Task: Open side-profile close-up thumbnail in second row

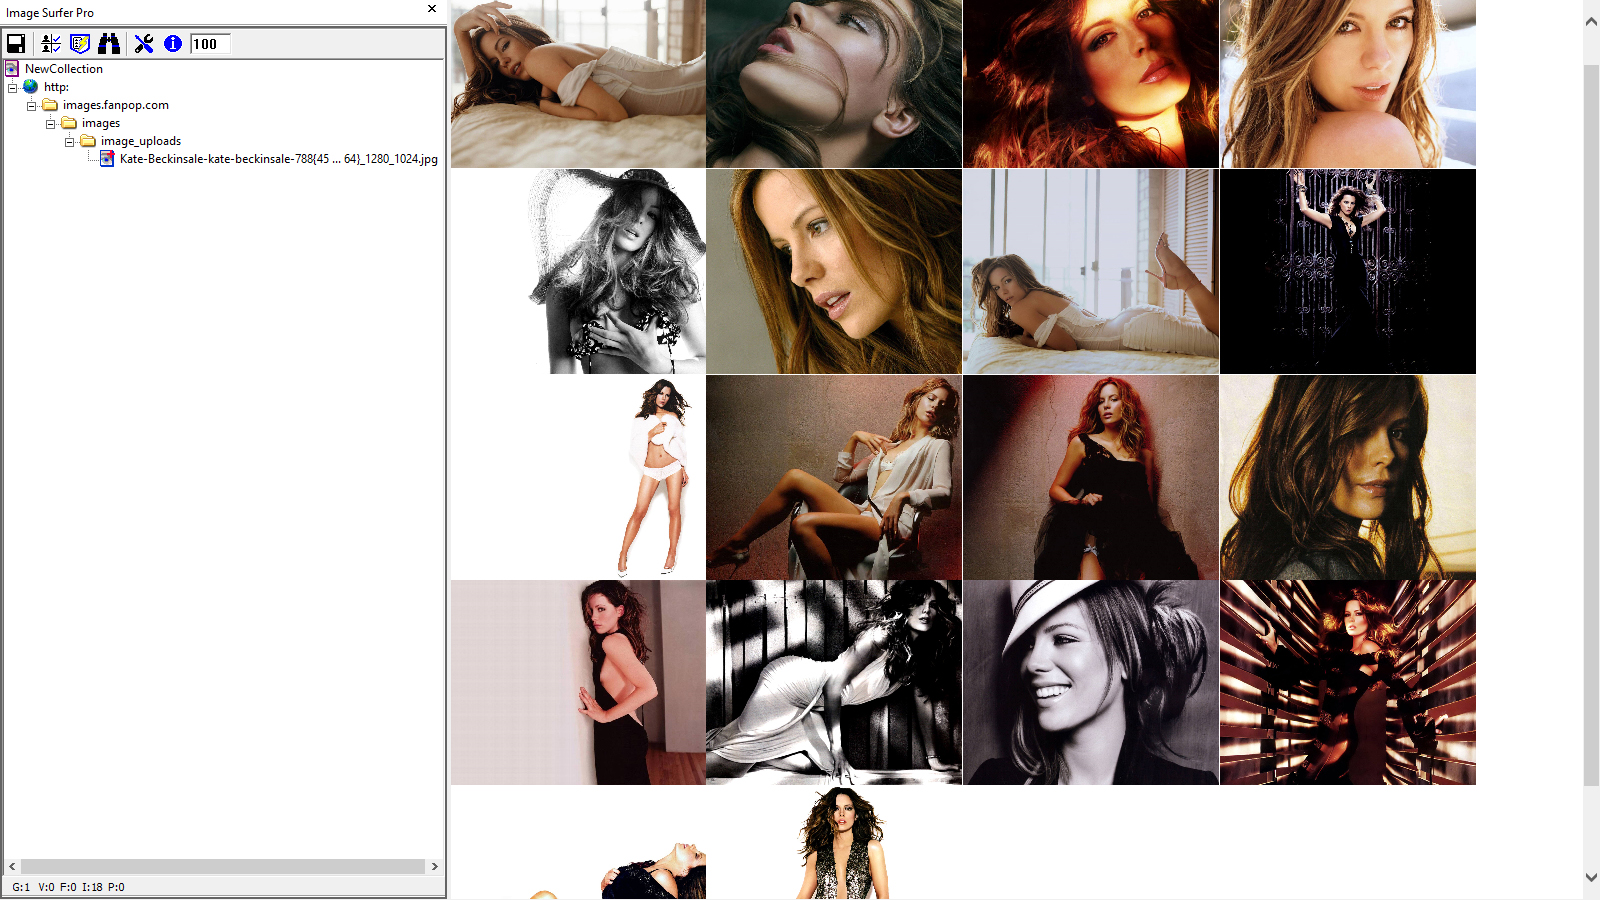Action: (834, 271)
